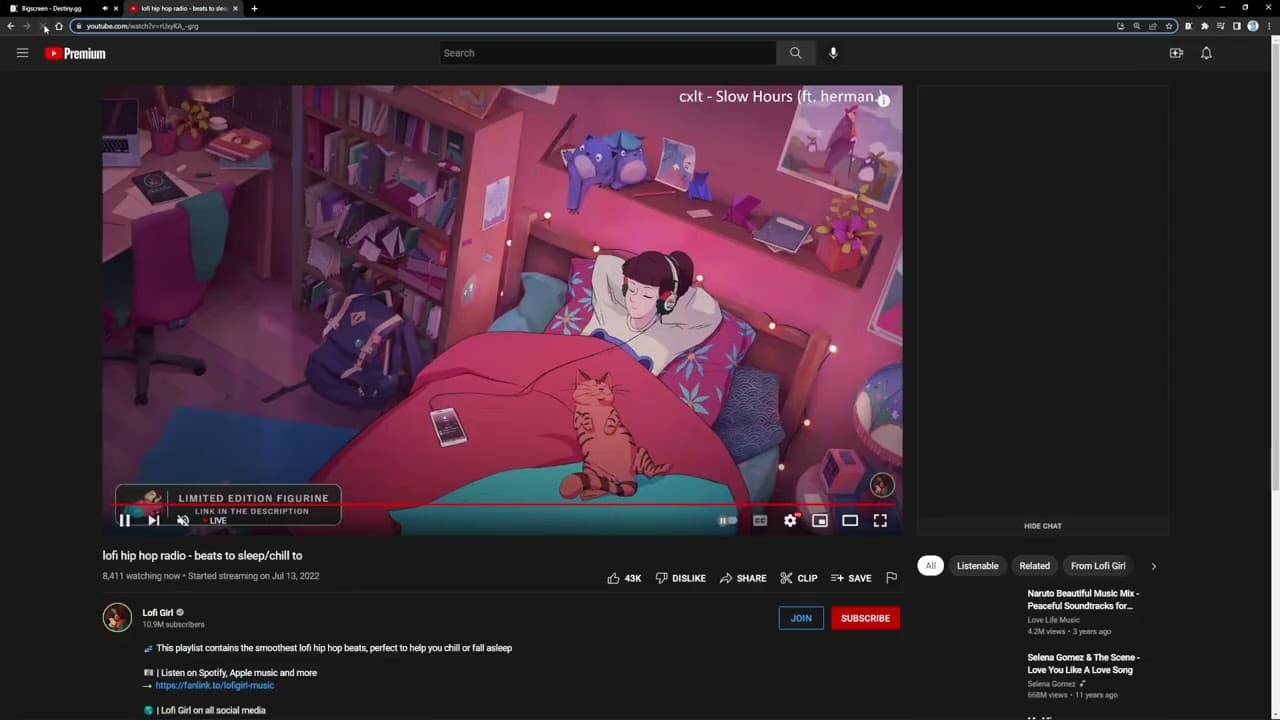Click the video info card icon
Viewport: 1280px width, 720px height.
883,100
